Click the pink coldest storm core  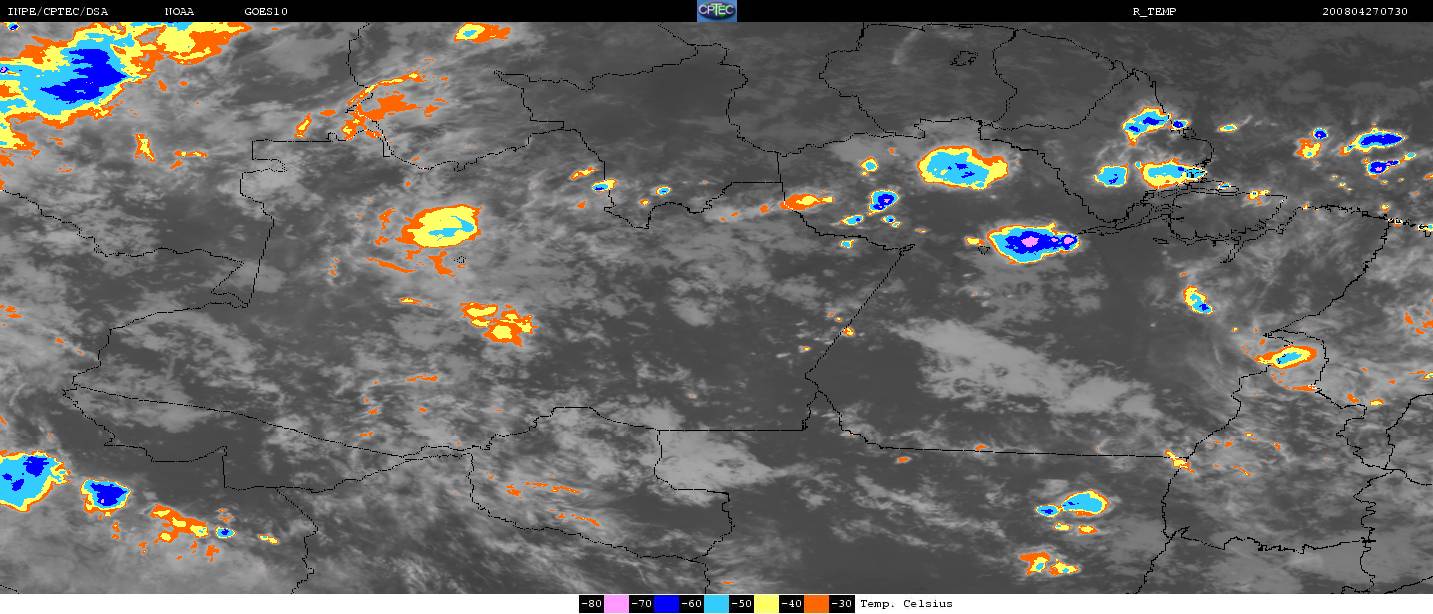1032,242
